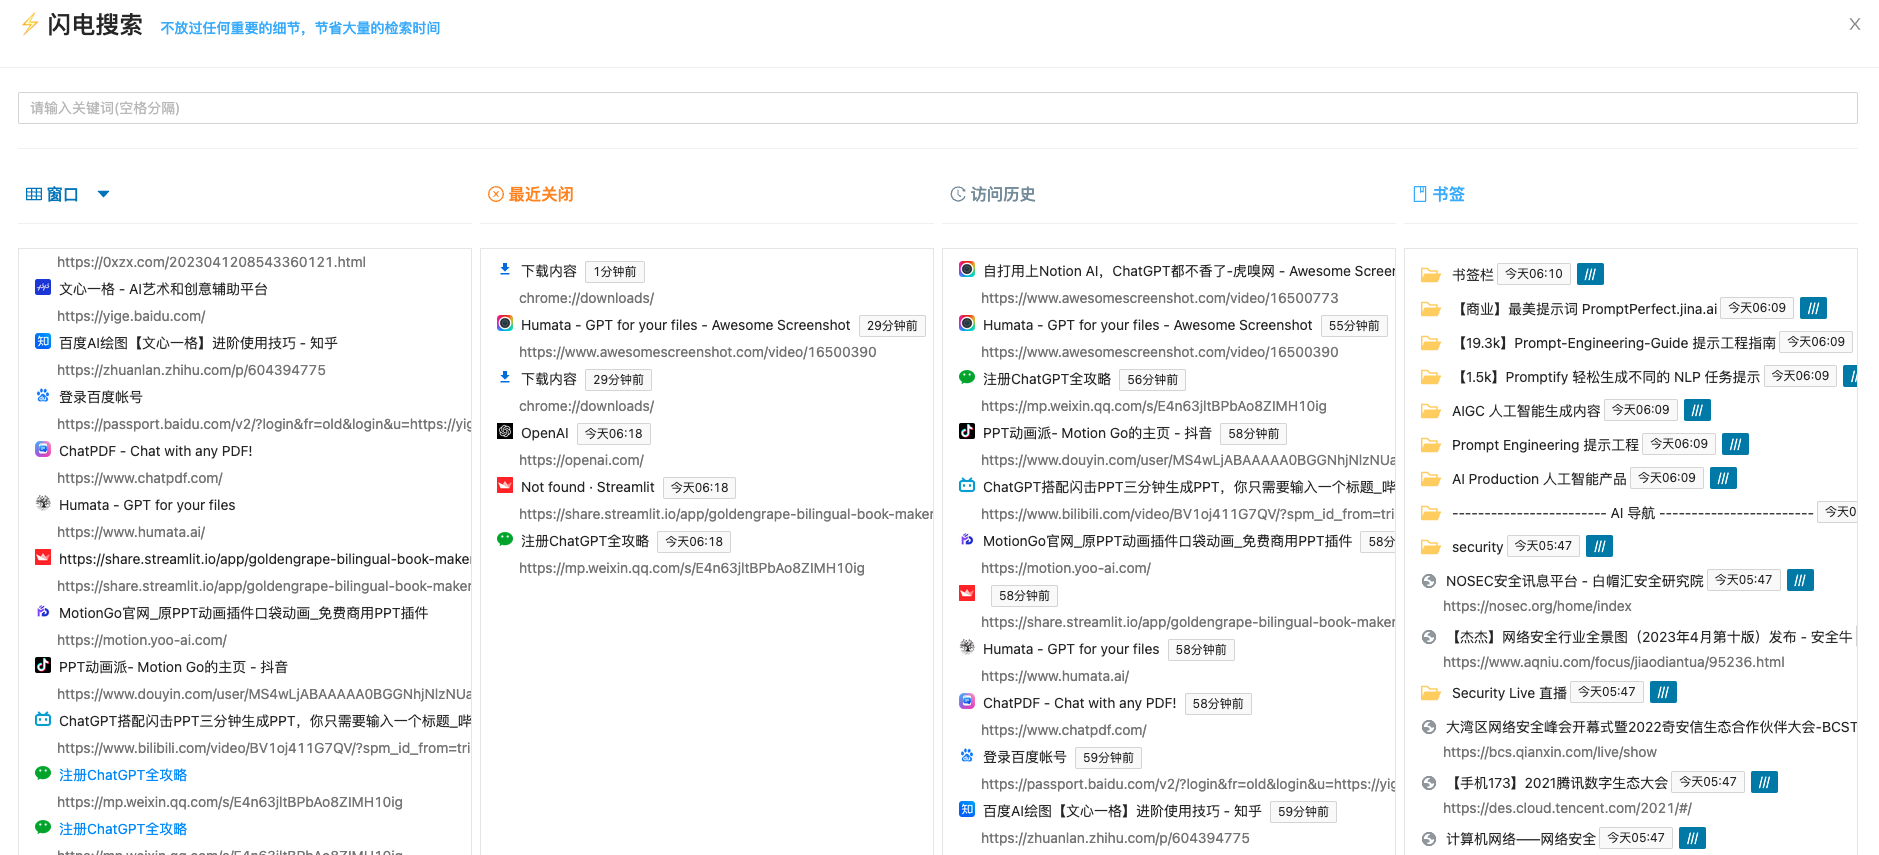Select the 书签 section header
This screenshot has width=1879, height=855.
pyautogui.click(x=1438, y=194)
